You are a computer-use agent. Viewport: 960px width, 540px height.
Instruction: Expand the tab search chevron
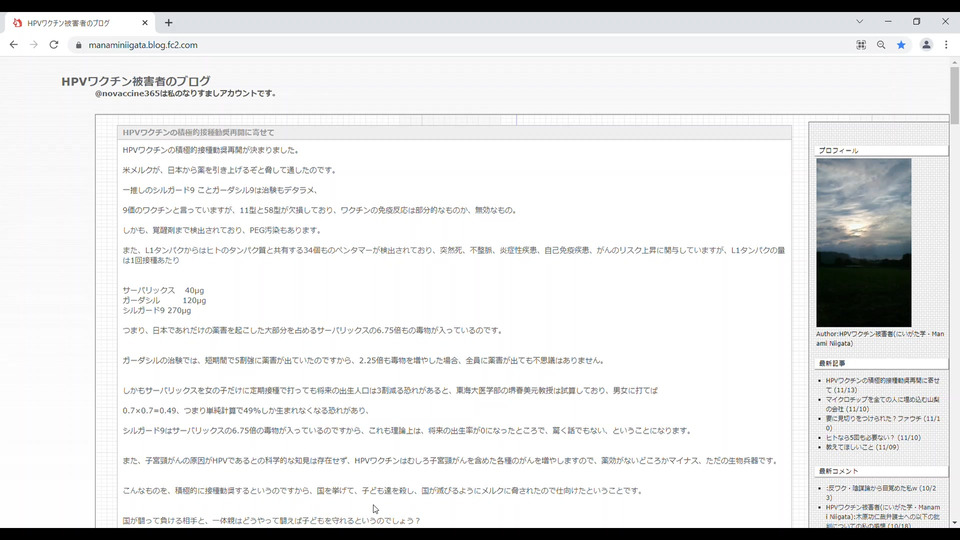[860, 21]
